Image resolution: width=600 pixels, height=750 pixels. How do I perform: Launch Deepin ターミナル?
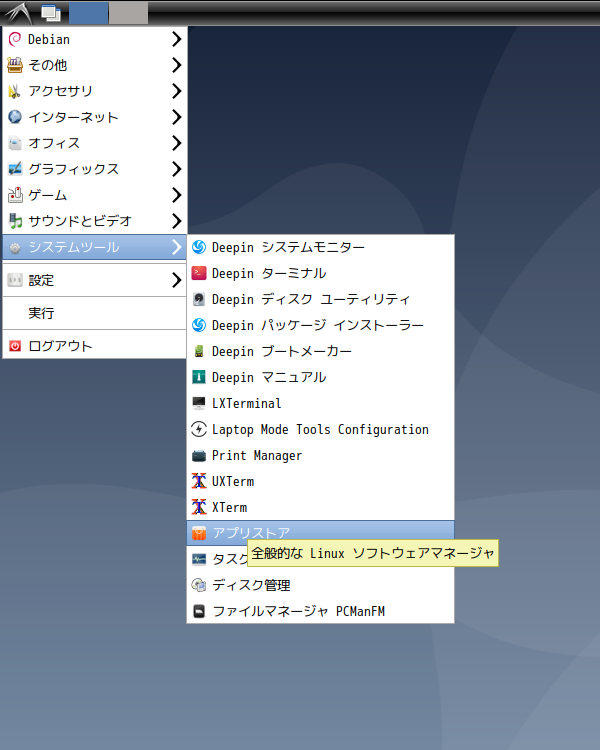tap(321, 273)
